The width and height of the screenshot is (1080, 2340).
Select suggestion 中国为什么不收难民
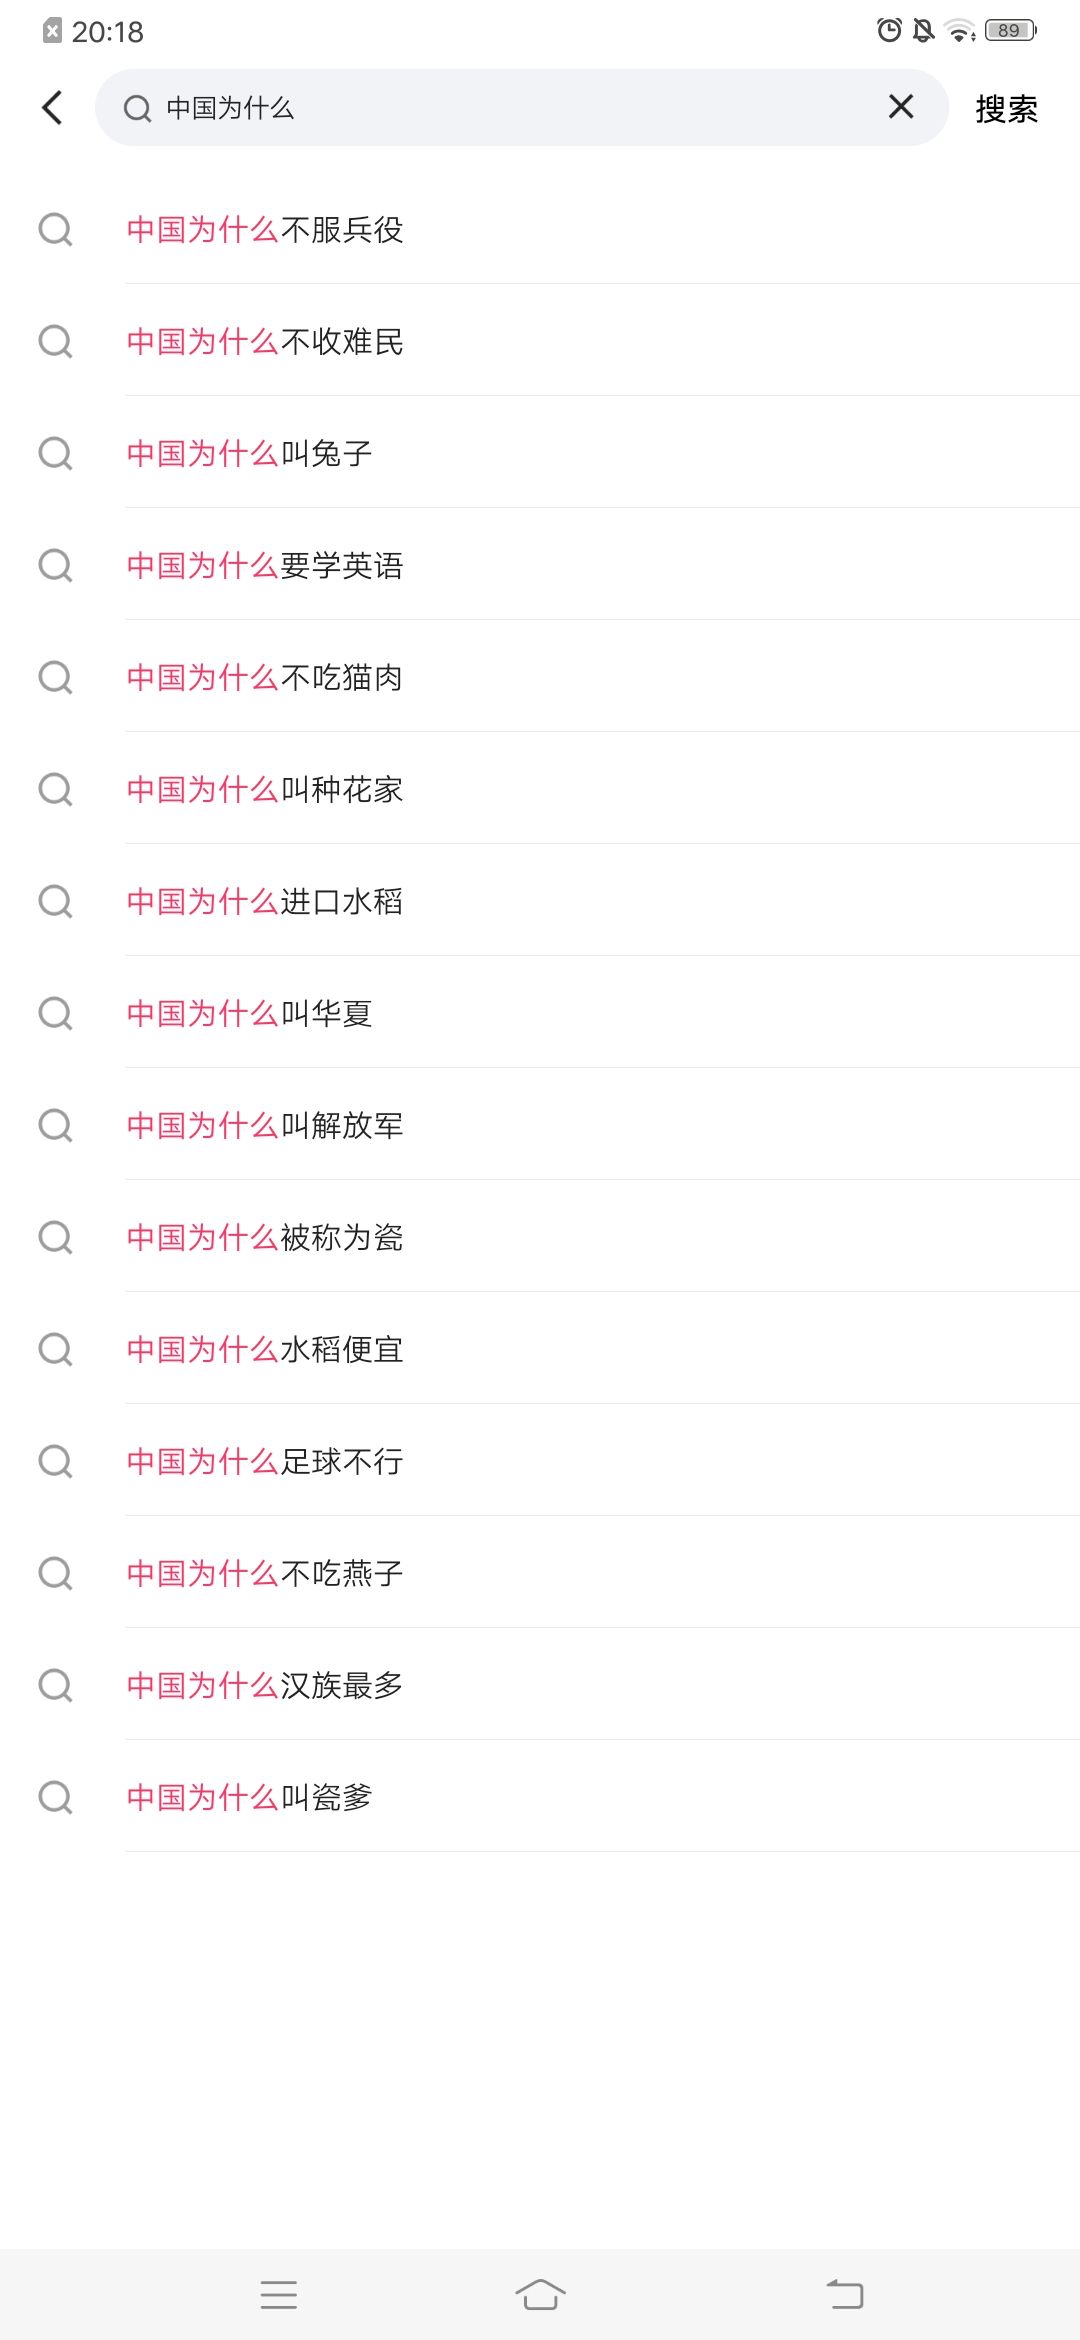click(265, 342)
